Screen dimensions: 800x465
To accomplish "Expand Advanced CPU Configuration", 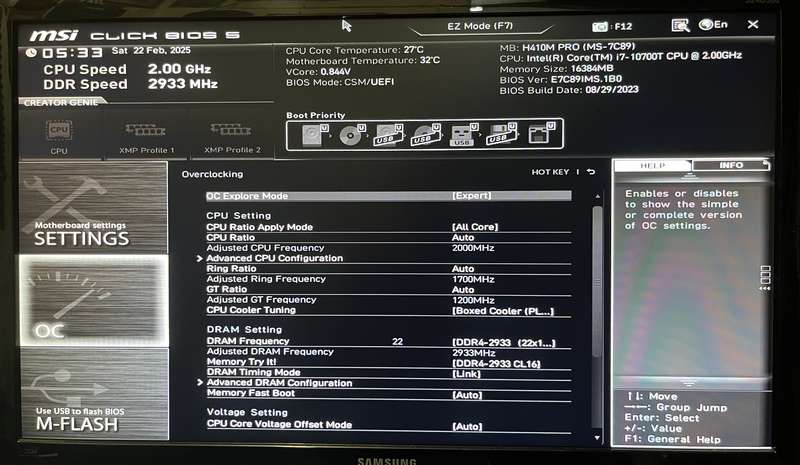I will pyautogui.click(x=274, y=258).
